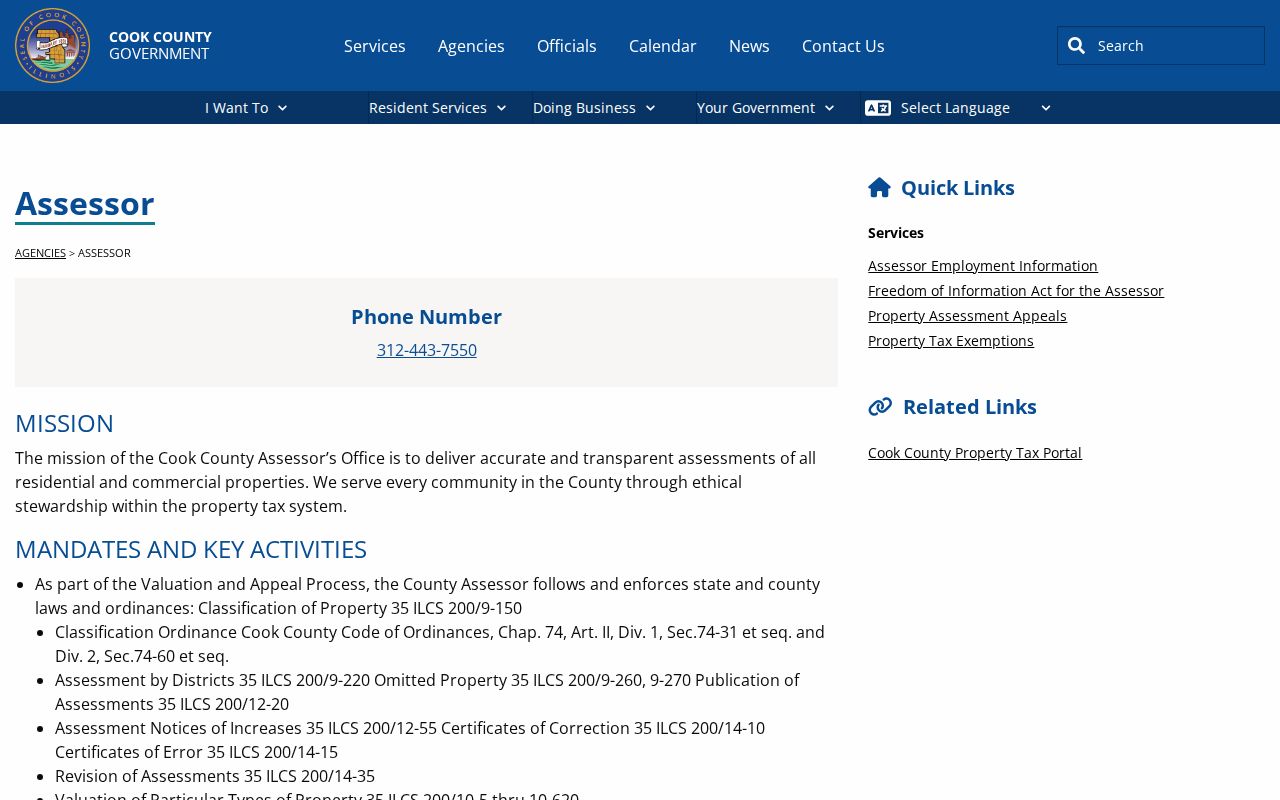This screenshot has width=1280, height=800.
Task: Click the Cook County Government site title
Action: (160, 45)
